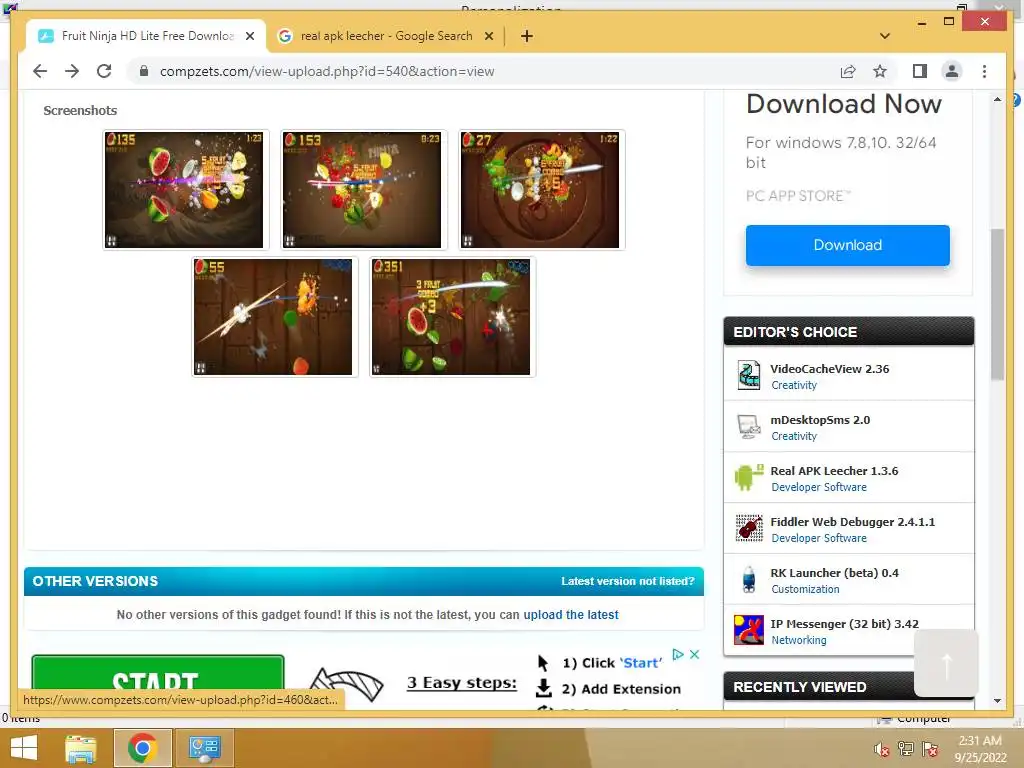
Task: Open the Fruit Ninja screenshot showing score 135
Action: tap(185, 189)
